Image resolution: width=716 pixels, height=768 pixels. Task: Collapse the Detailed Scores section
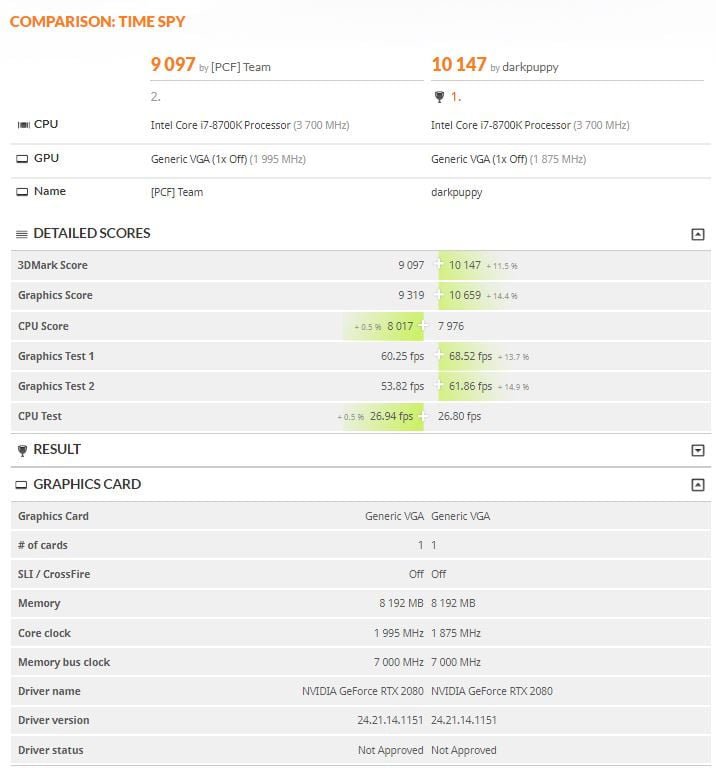click(x=697, y=234)
